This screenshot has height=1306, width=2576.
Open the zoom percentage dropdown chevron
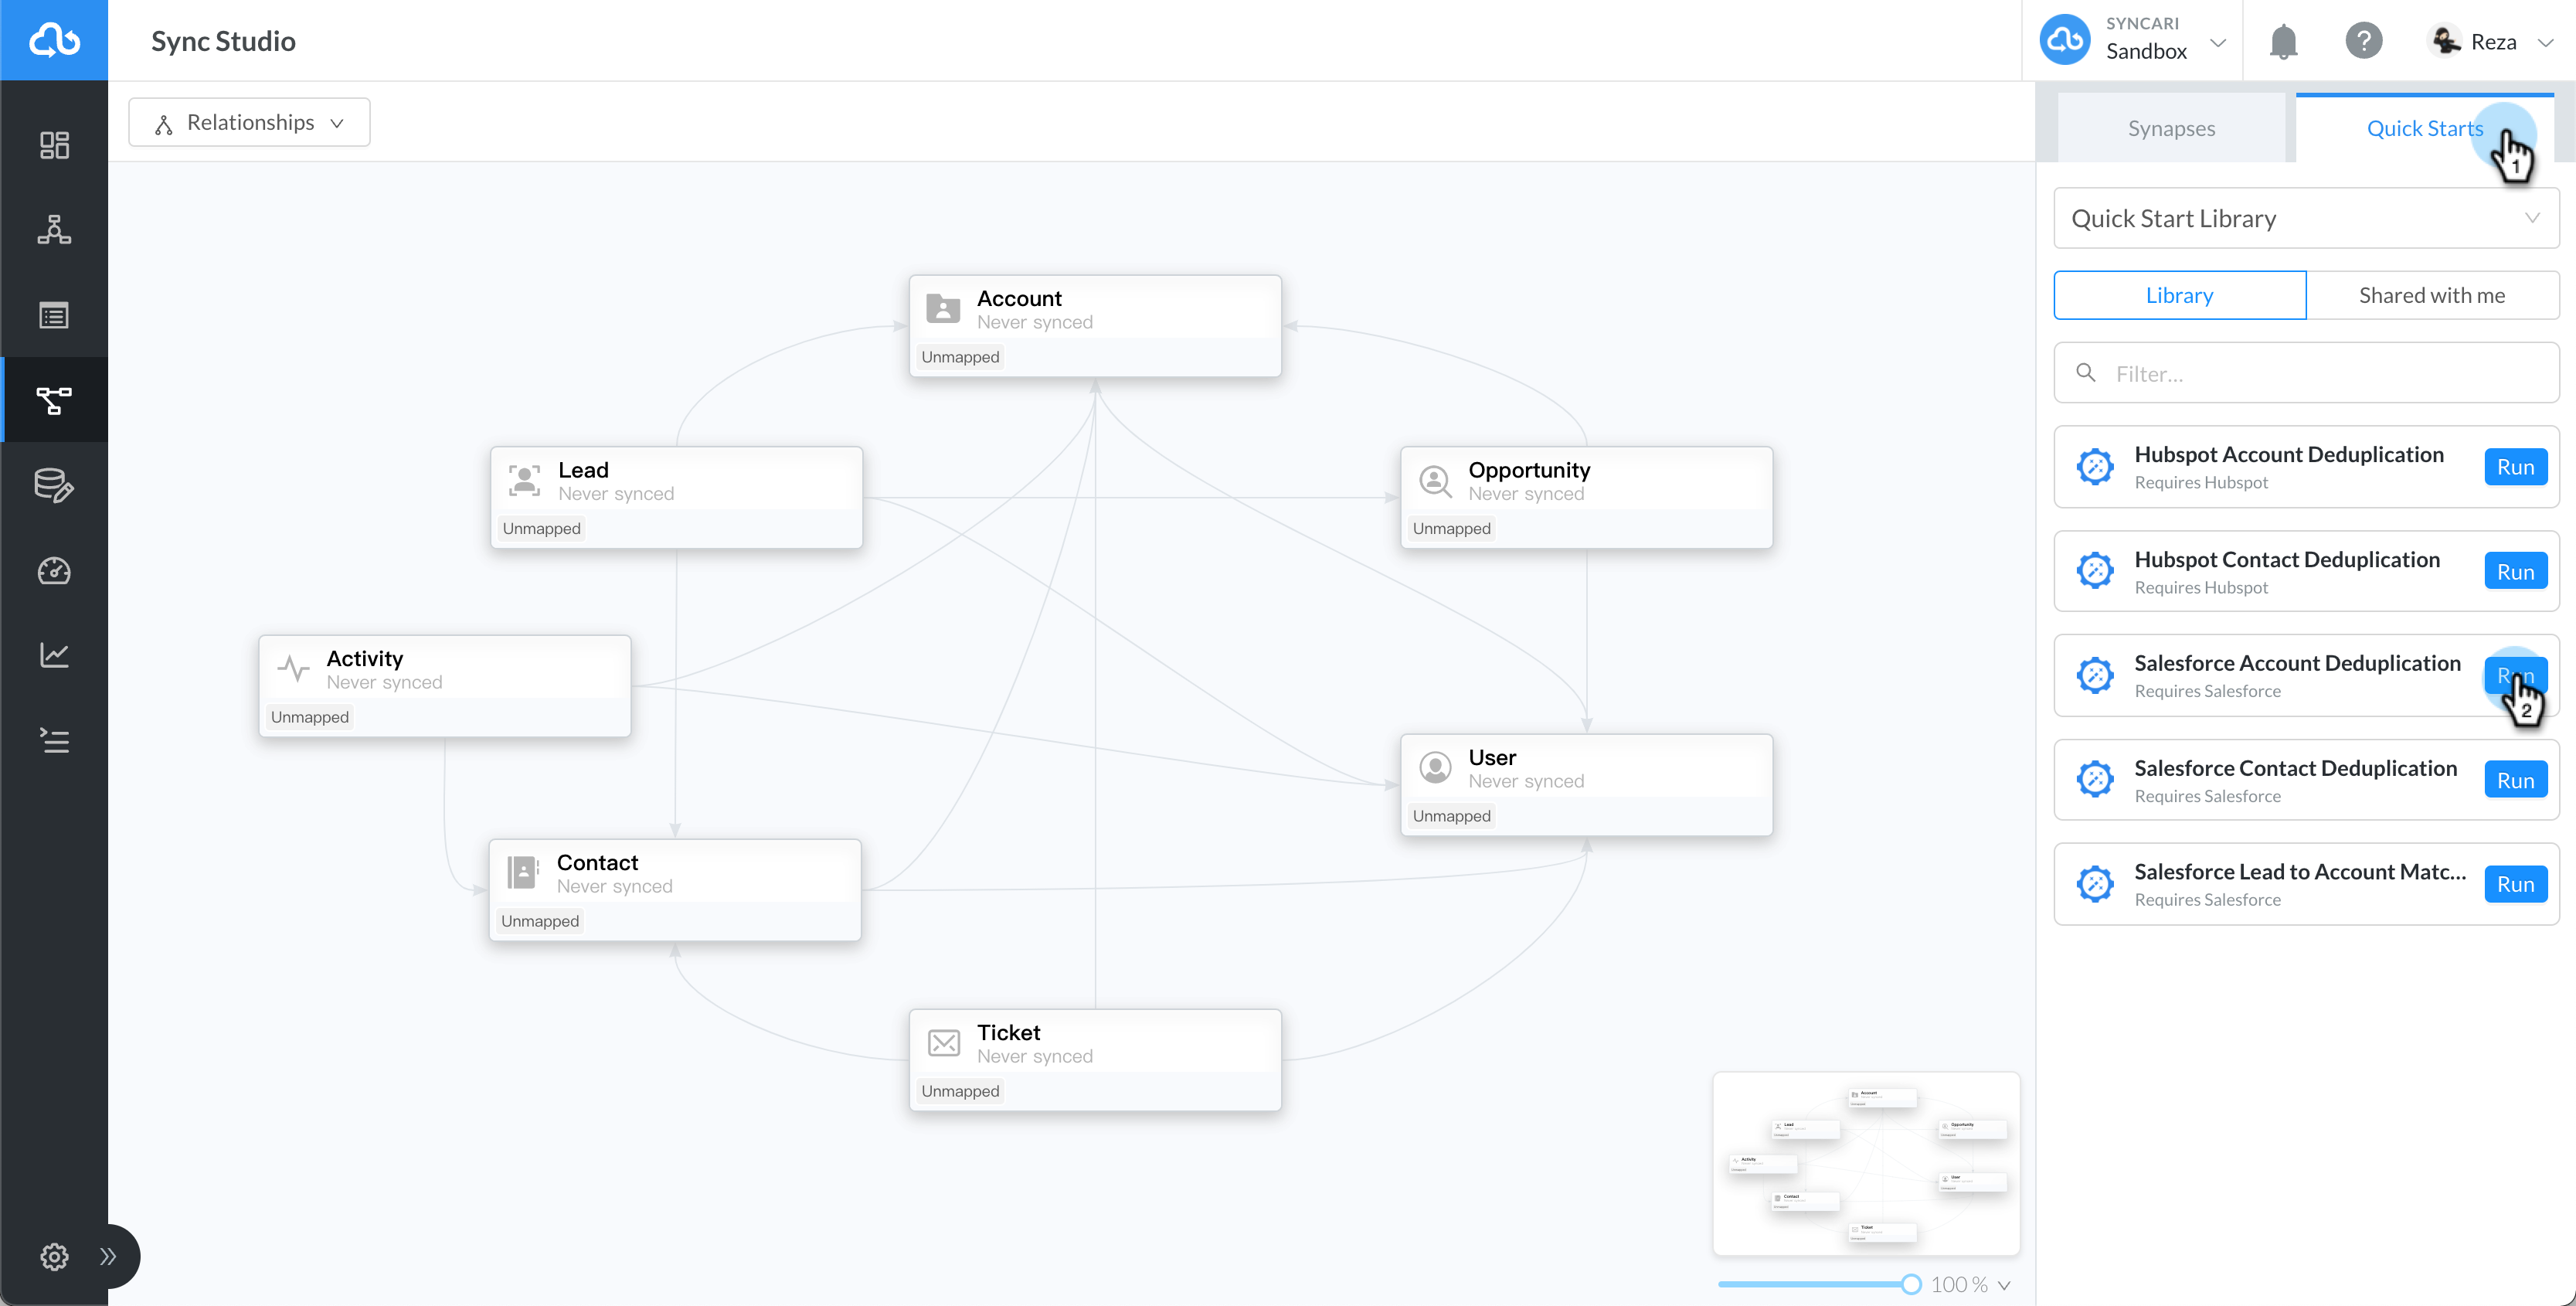tap(2004, 1286)
